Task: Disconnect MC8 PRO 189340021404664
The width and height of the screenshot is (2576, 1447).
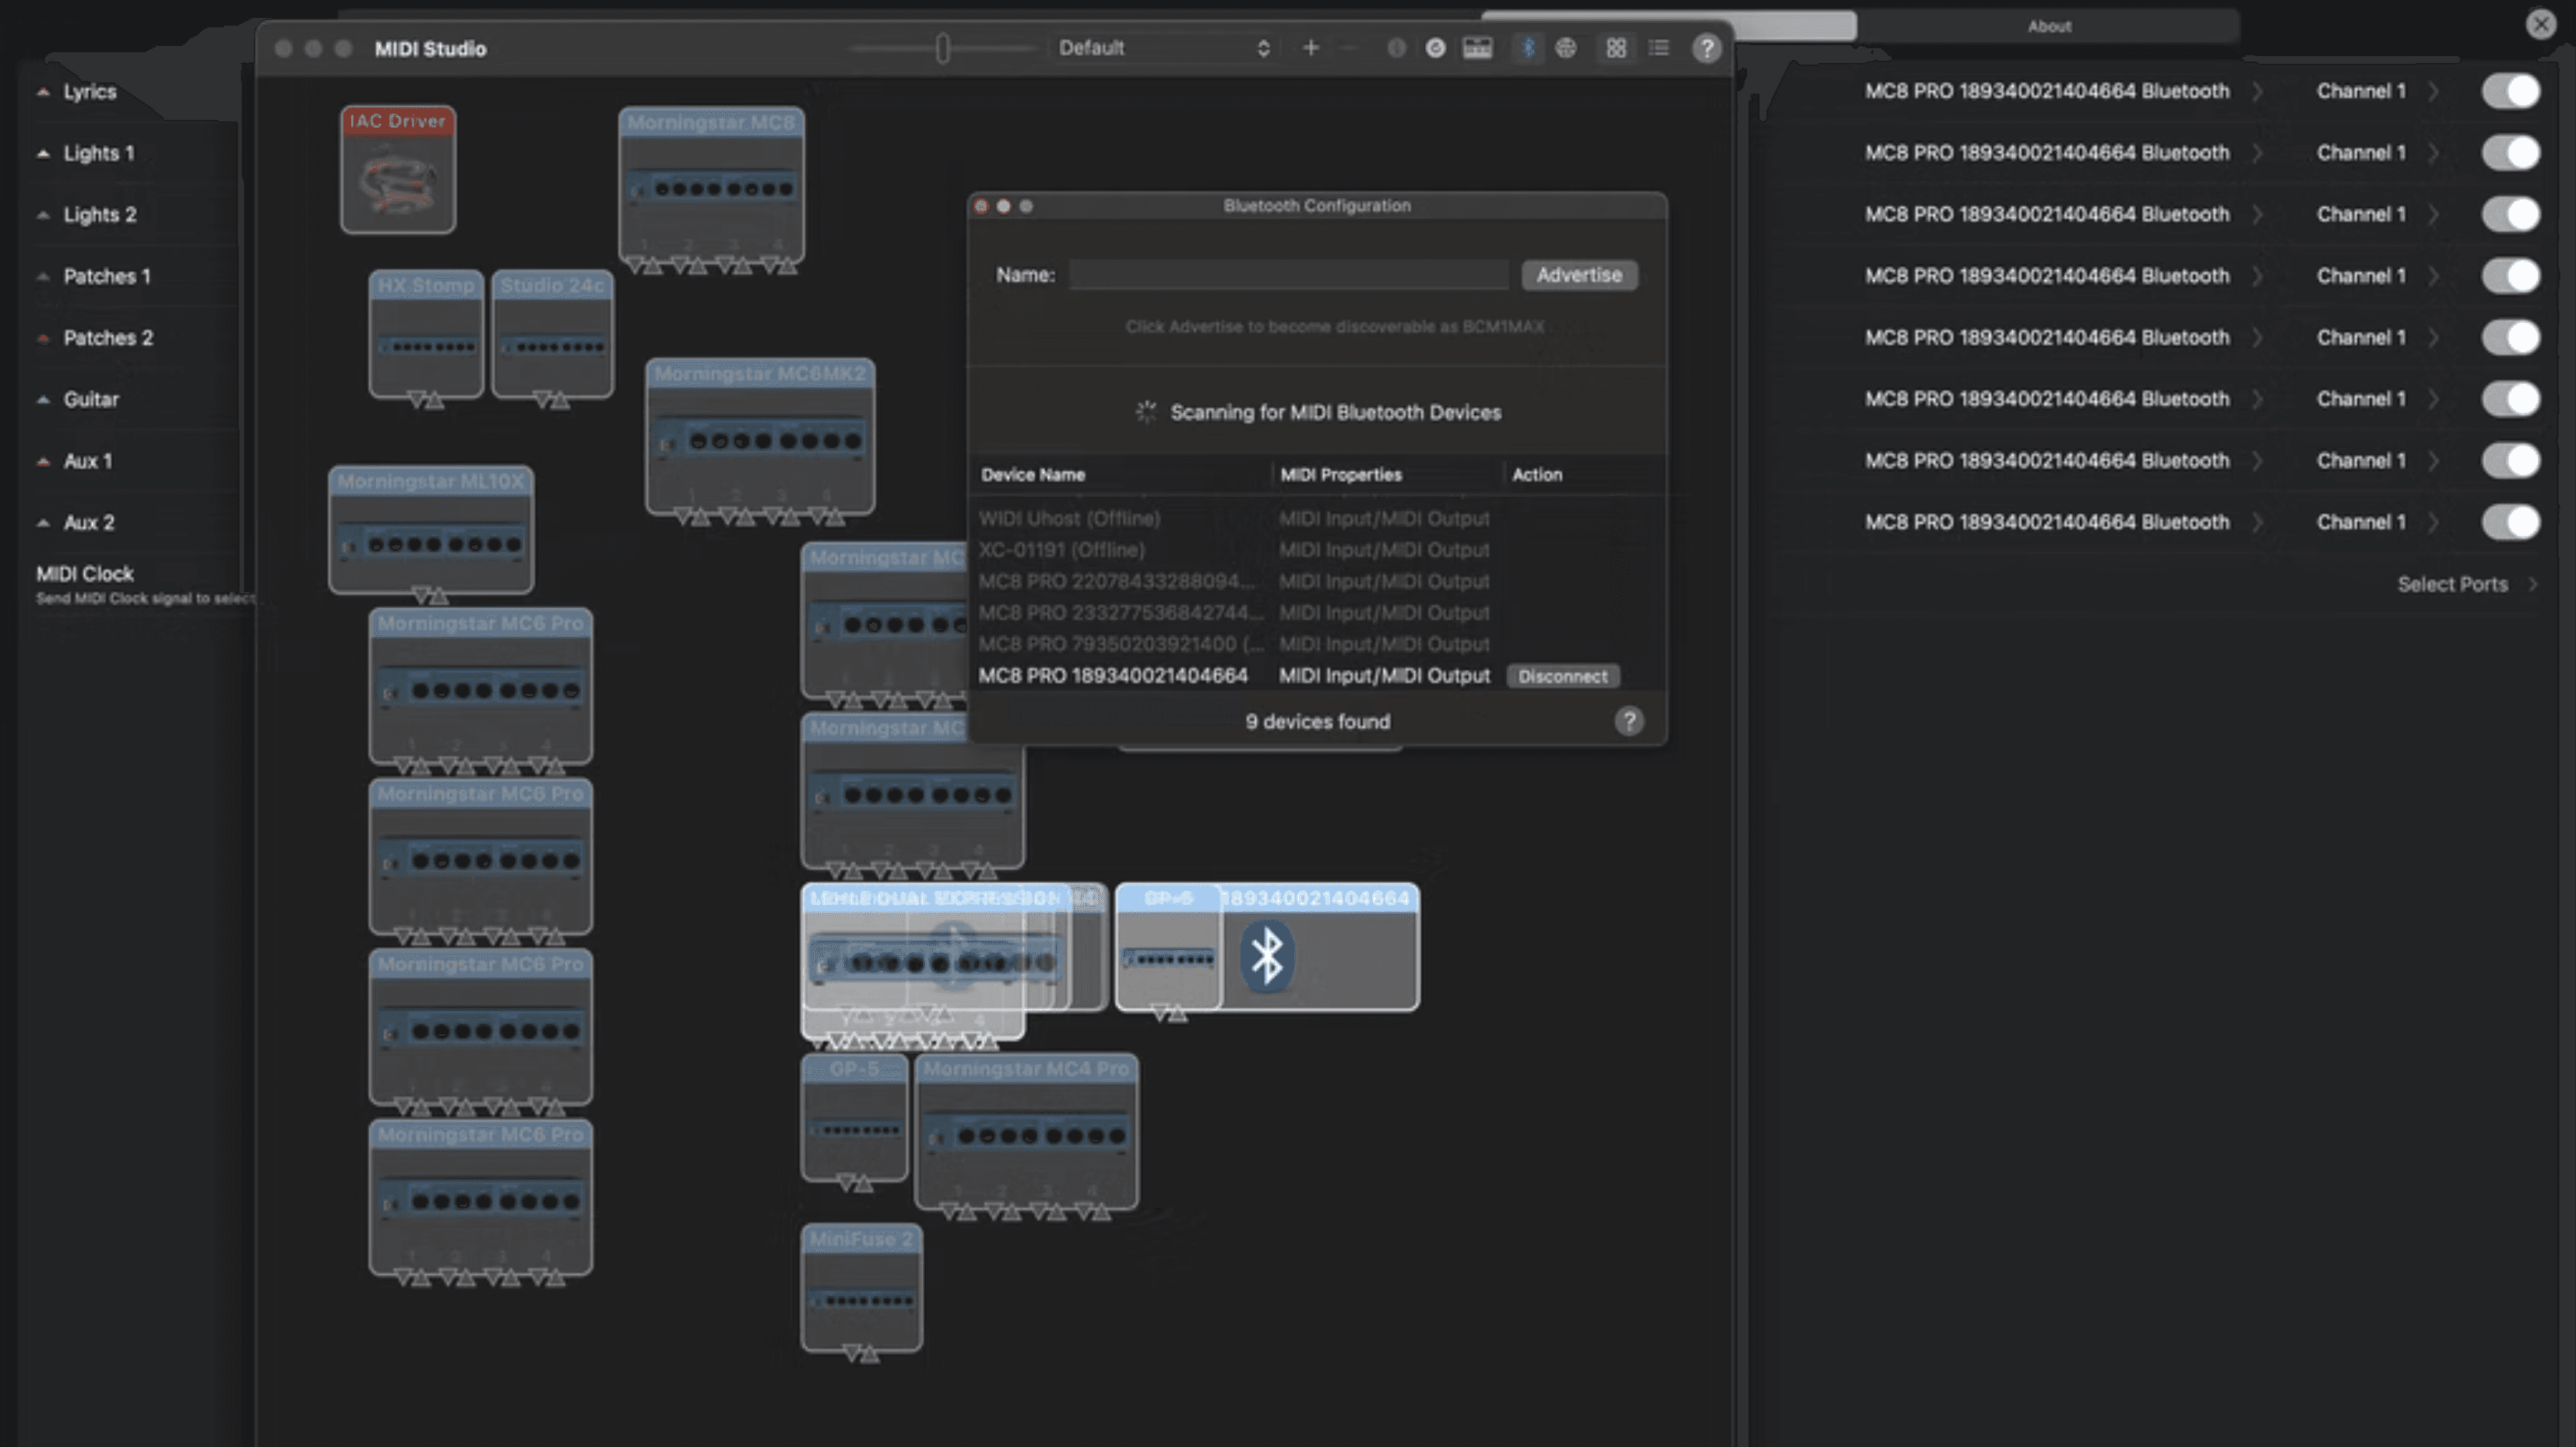Action: [1562, 676]
